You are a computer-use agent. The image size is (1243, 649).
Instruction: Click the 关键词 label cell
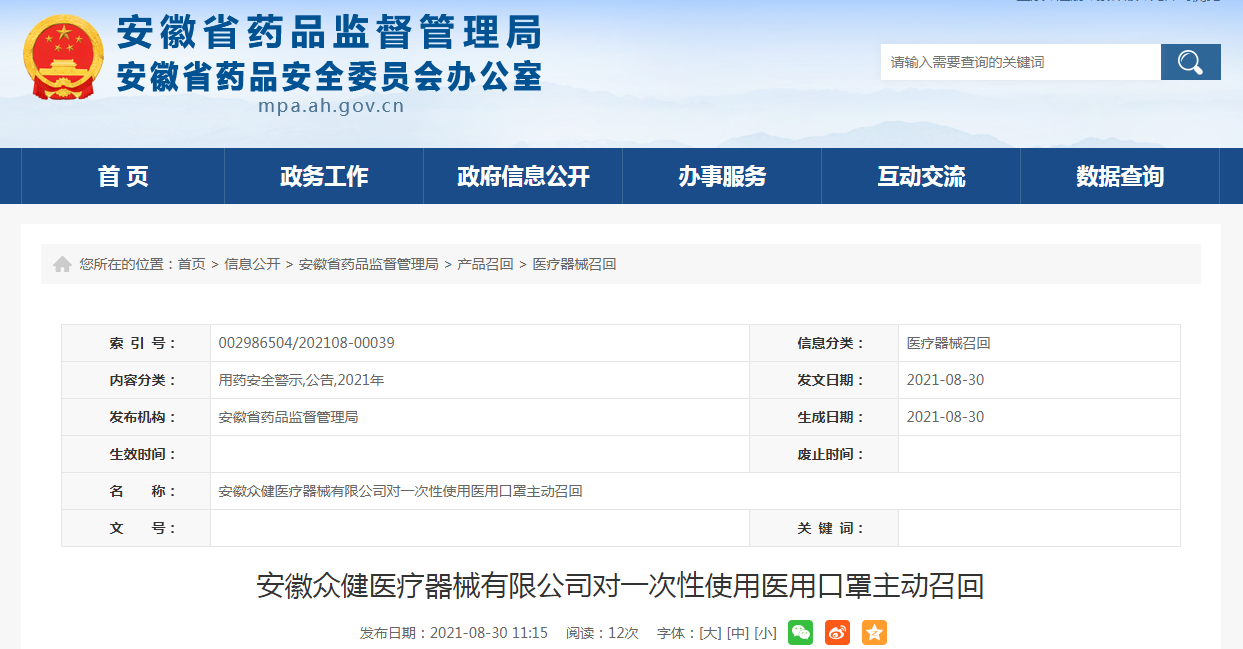(824, 528)
